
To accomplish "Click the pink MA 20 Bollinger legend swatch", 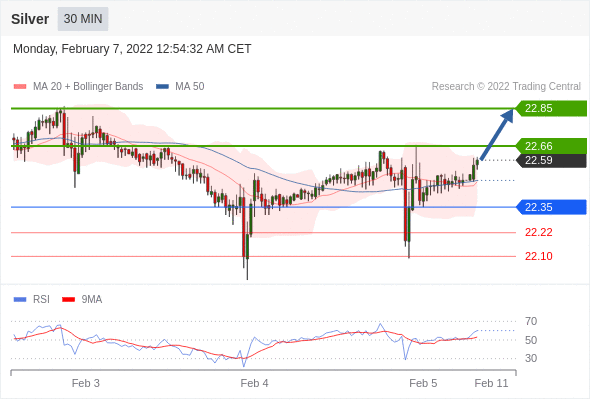I will [x=20, y=87].
